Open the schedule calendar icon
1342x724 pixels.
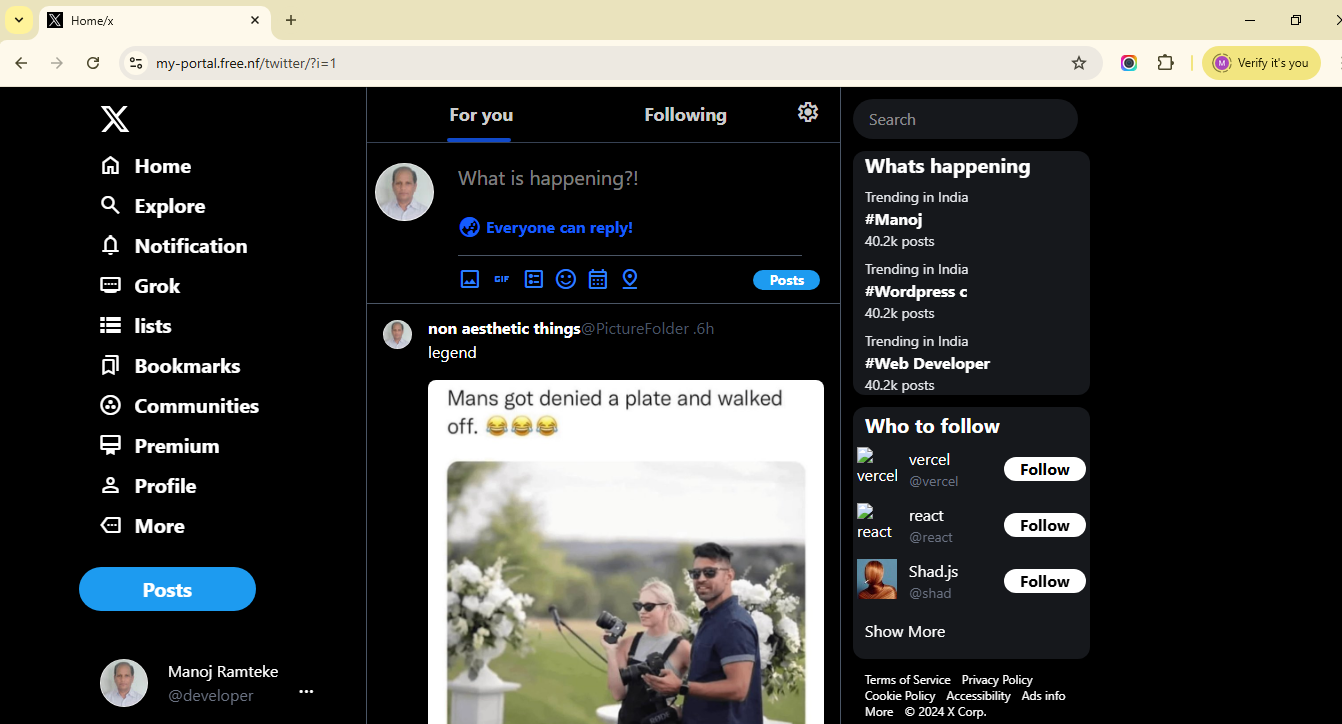tap(598, 279)
